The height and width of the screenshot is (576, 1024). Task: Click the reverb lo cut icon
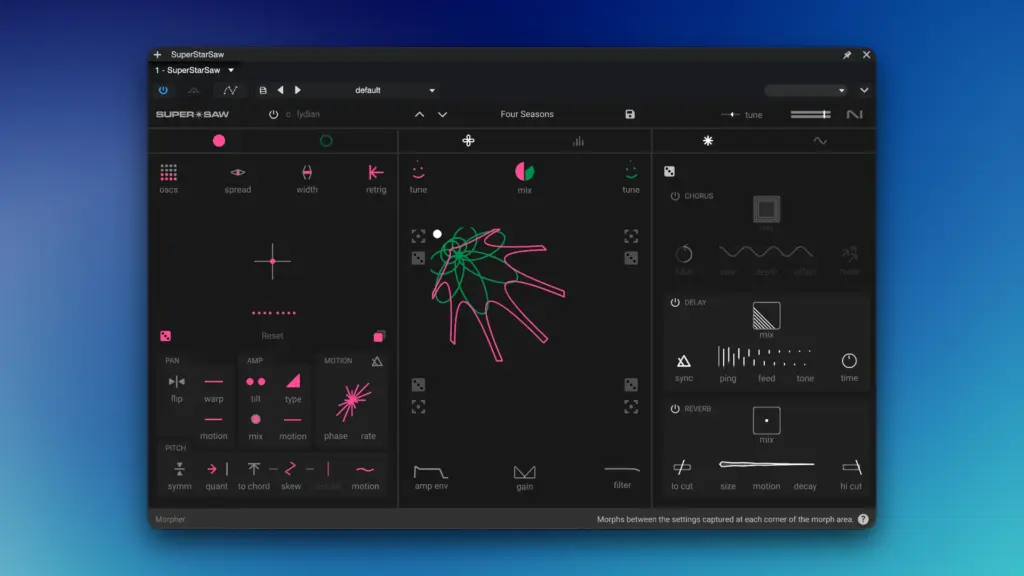point(682,467)
